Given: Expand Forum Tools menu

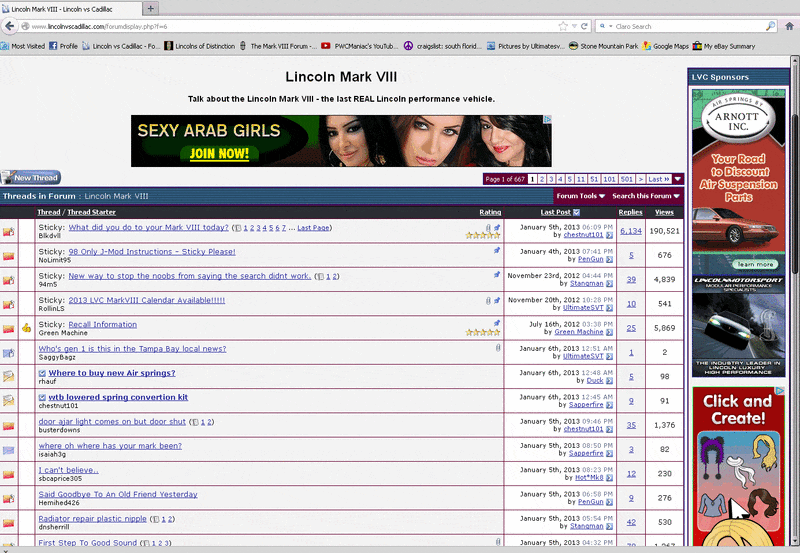Looking at the screenshot, I should [581, 196].
